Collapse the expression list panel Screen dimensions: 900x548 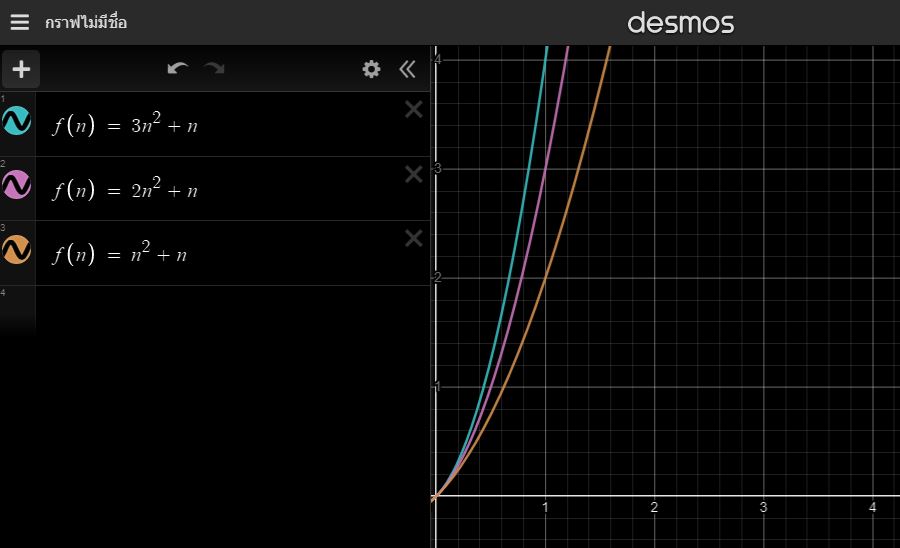(407, 69)
